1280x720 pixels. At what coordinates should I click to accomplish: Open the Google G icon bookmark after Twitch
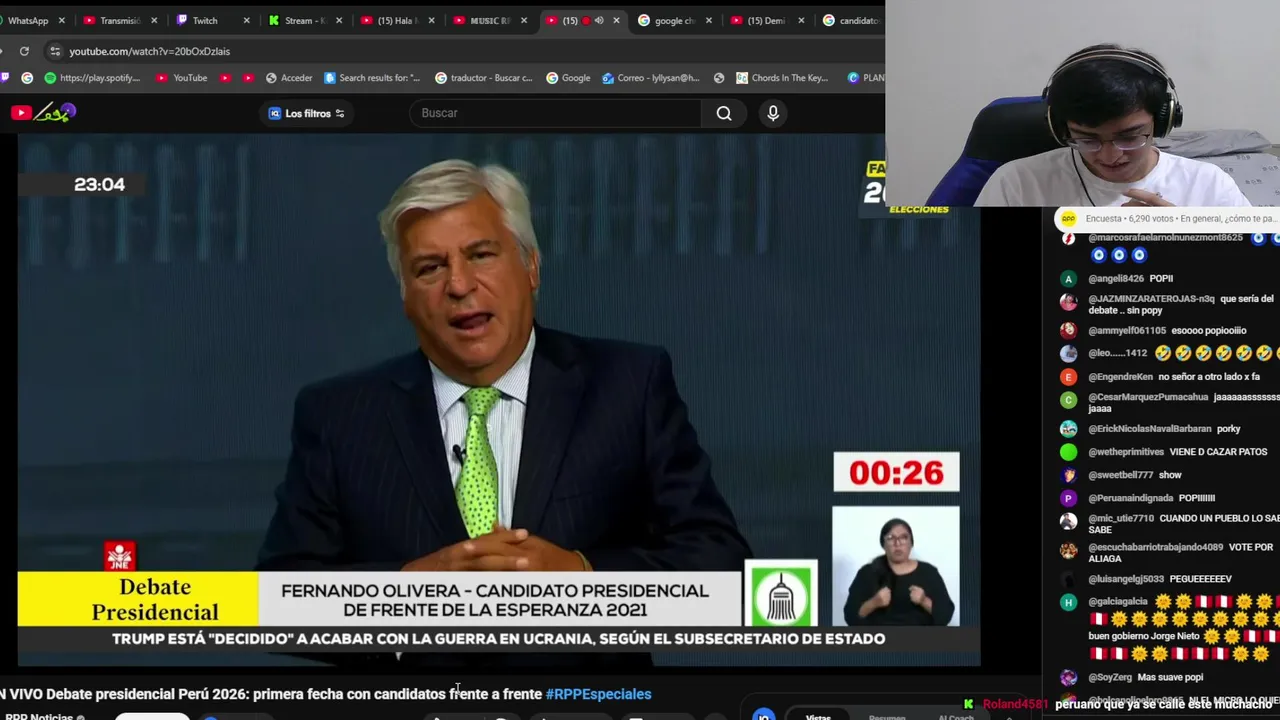(27, 78)
